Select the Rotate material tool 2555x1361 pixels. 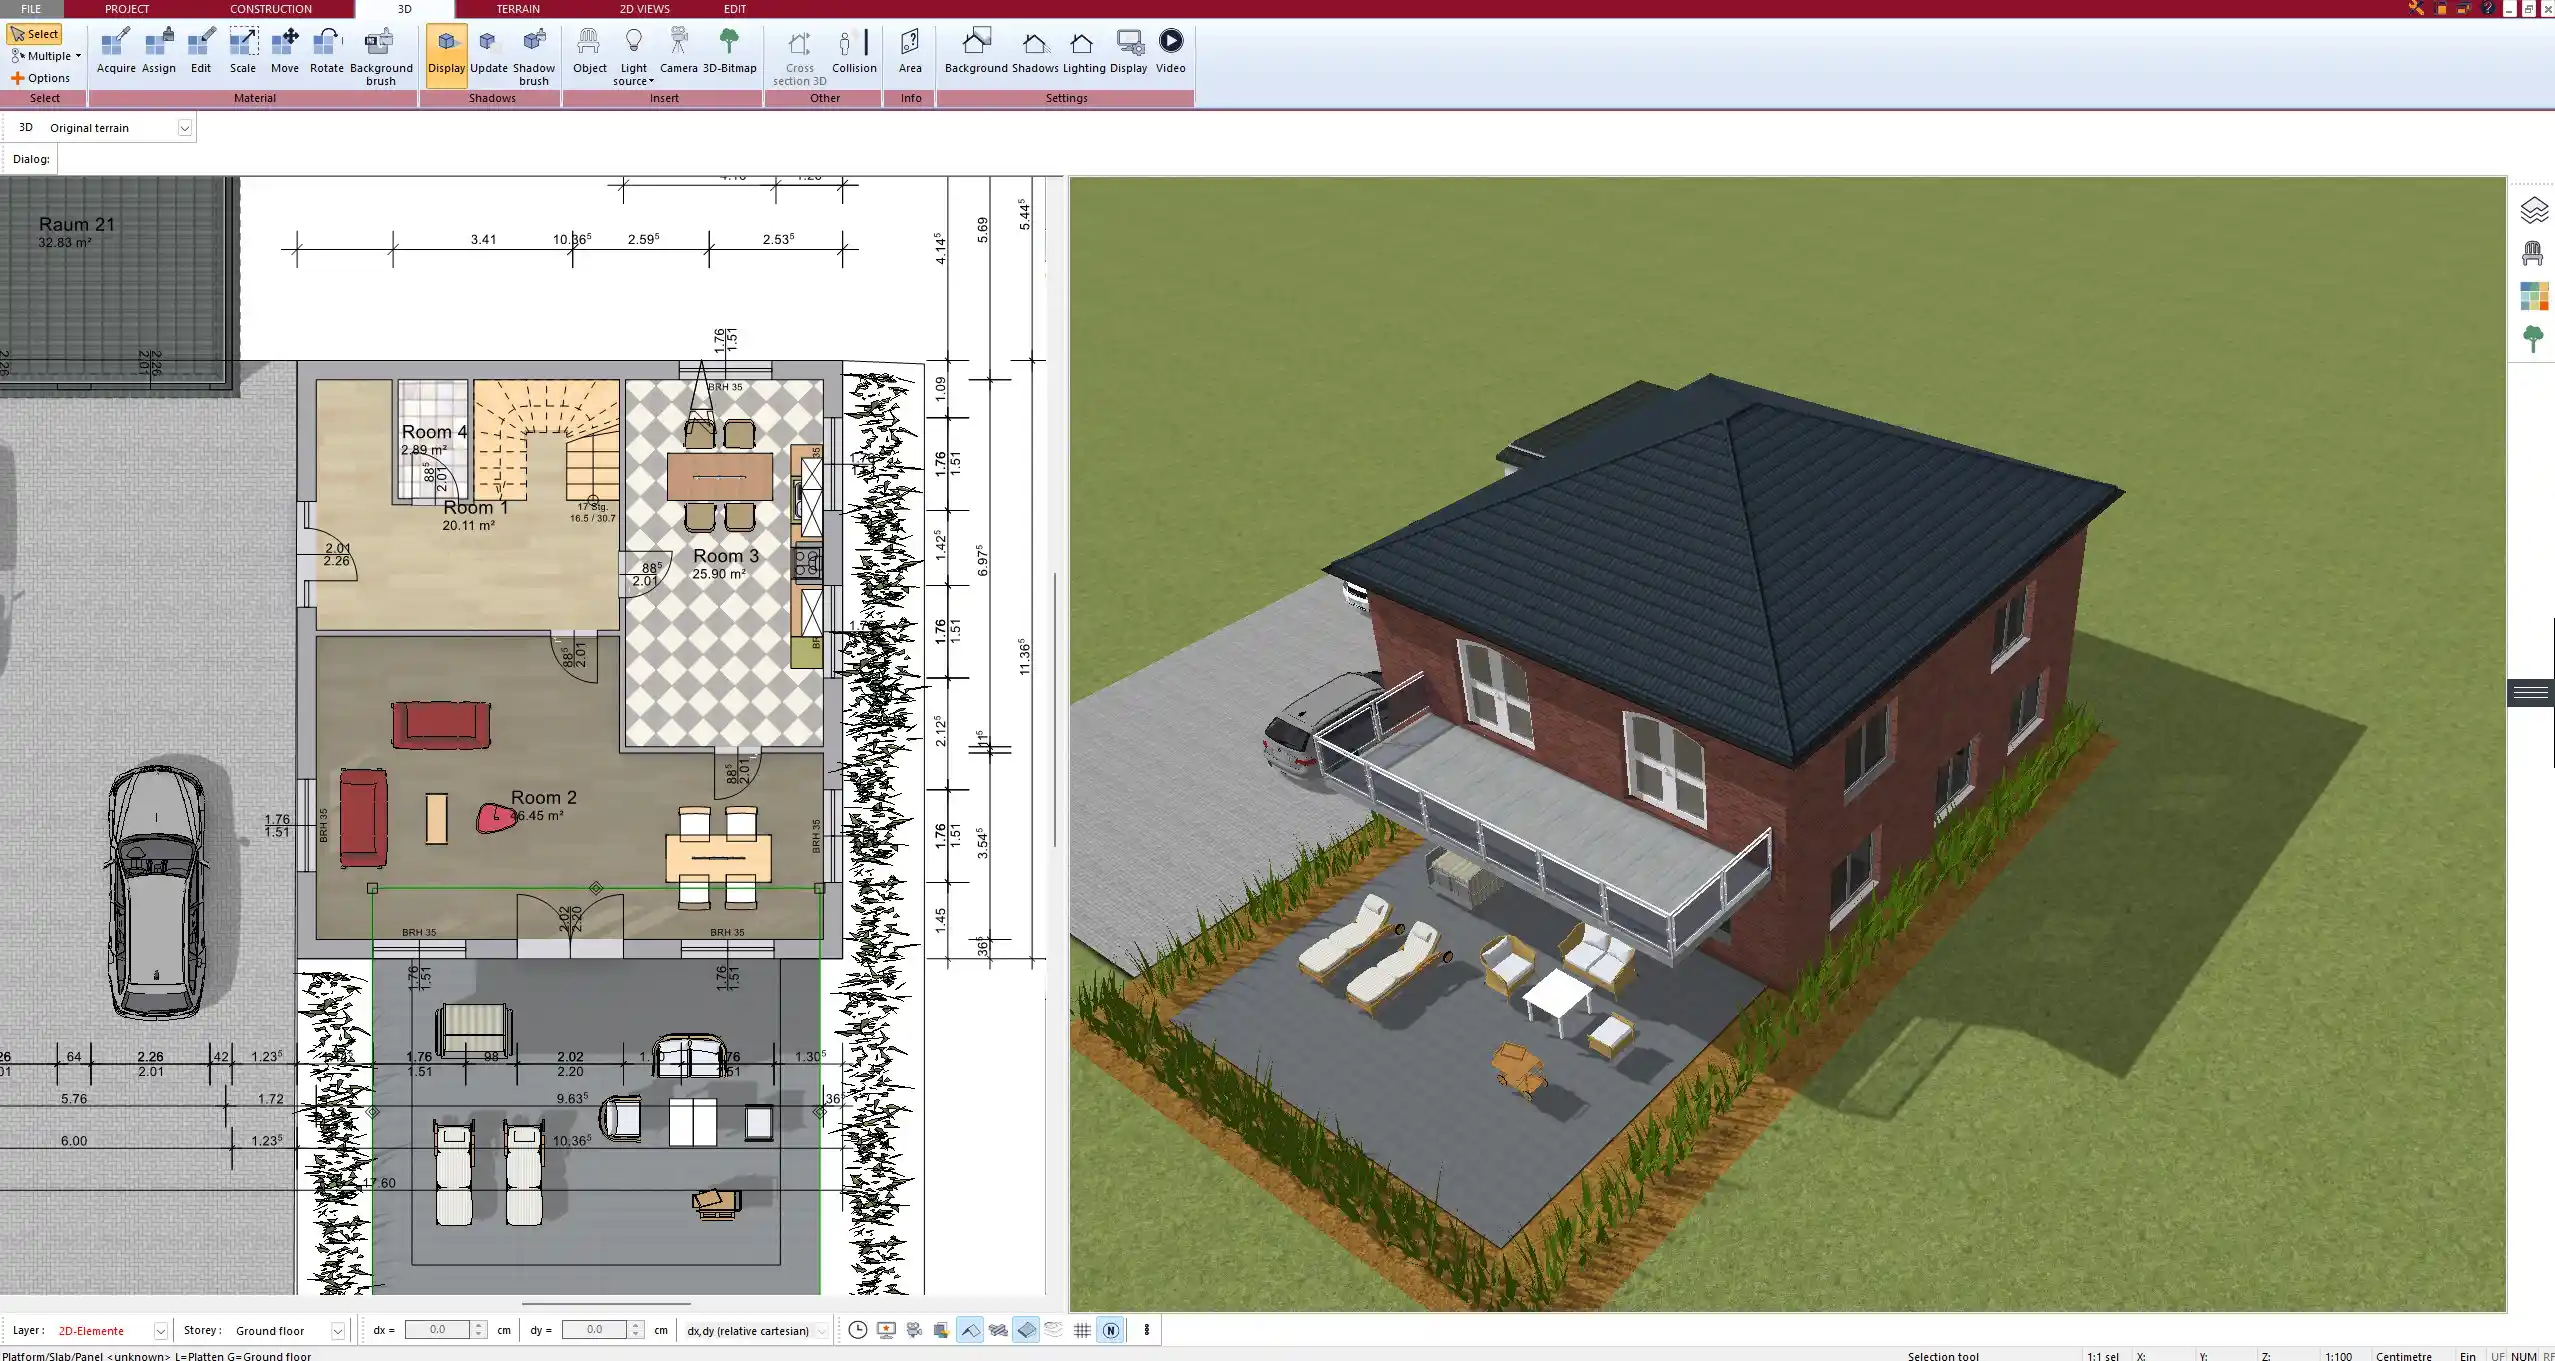tap(326, 52)
